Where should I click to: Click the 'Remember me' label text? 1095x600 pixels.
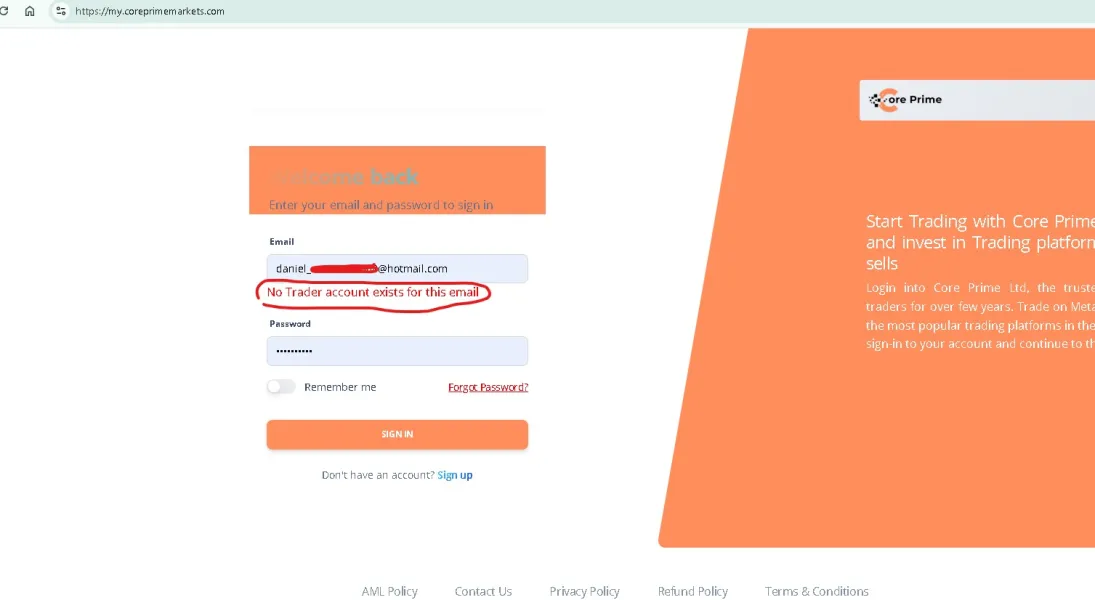point(340,387)
